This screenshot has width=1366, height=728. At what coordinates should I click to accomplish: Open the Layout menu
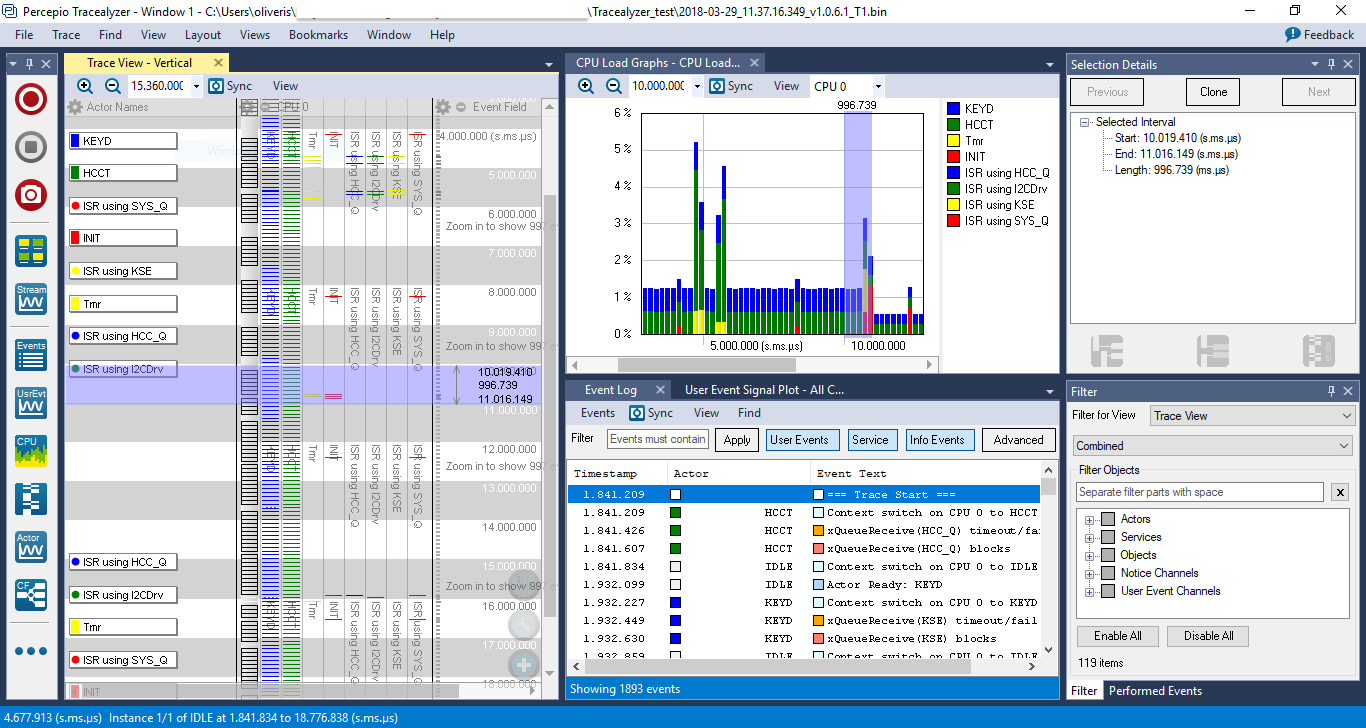(203, 35)
